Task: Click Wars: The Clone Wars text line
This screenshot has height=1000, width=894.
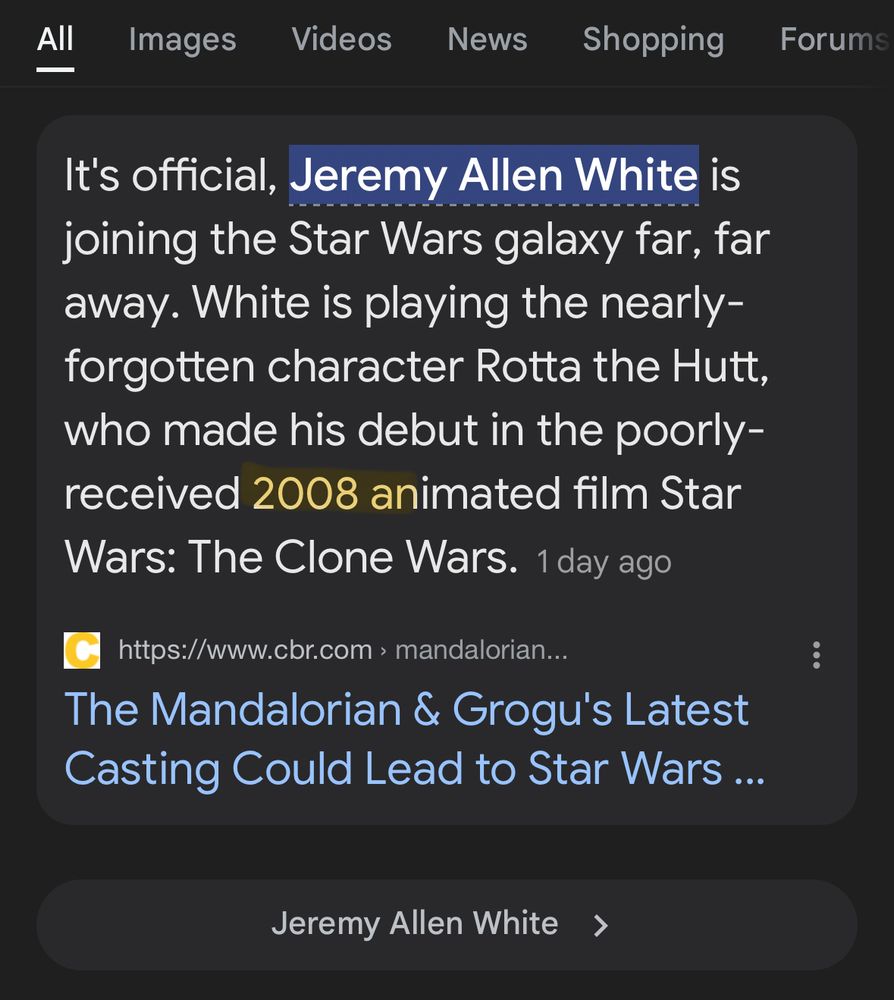Action: [x=291, y=557]
